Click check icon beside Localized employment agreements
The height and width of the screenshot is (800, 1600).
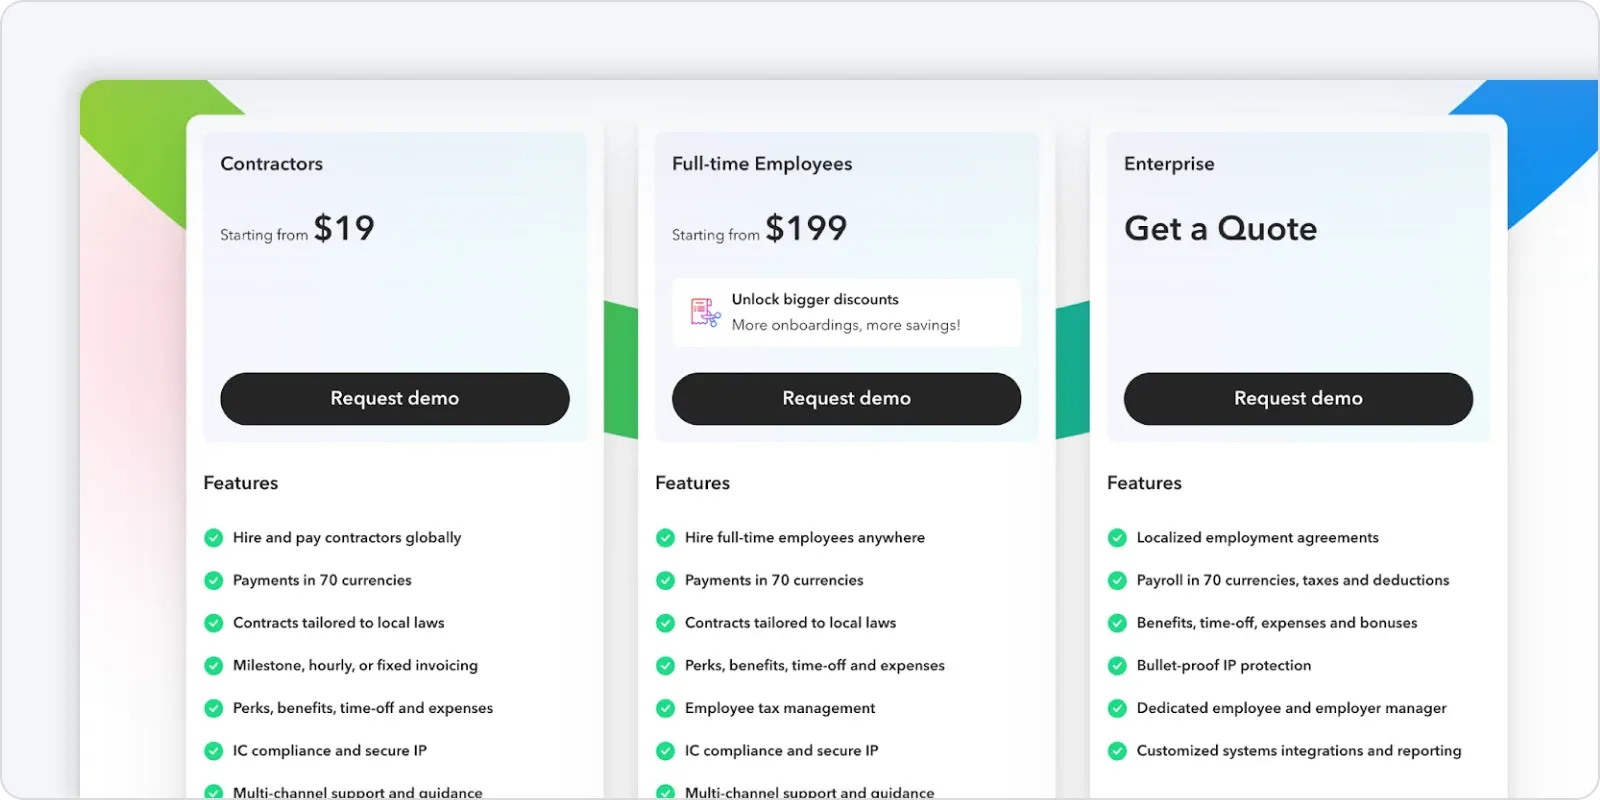coord(1117,538)
